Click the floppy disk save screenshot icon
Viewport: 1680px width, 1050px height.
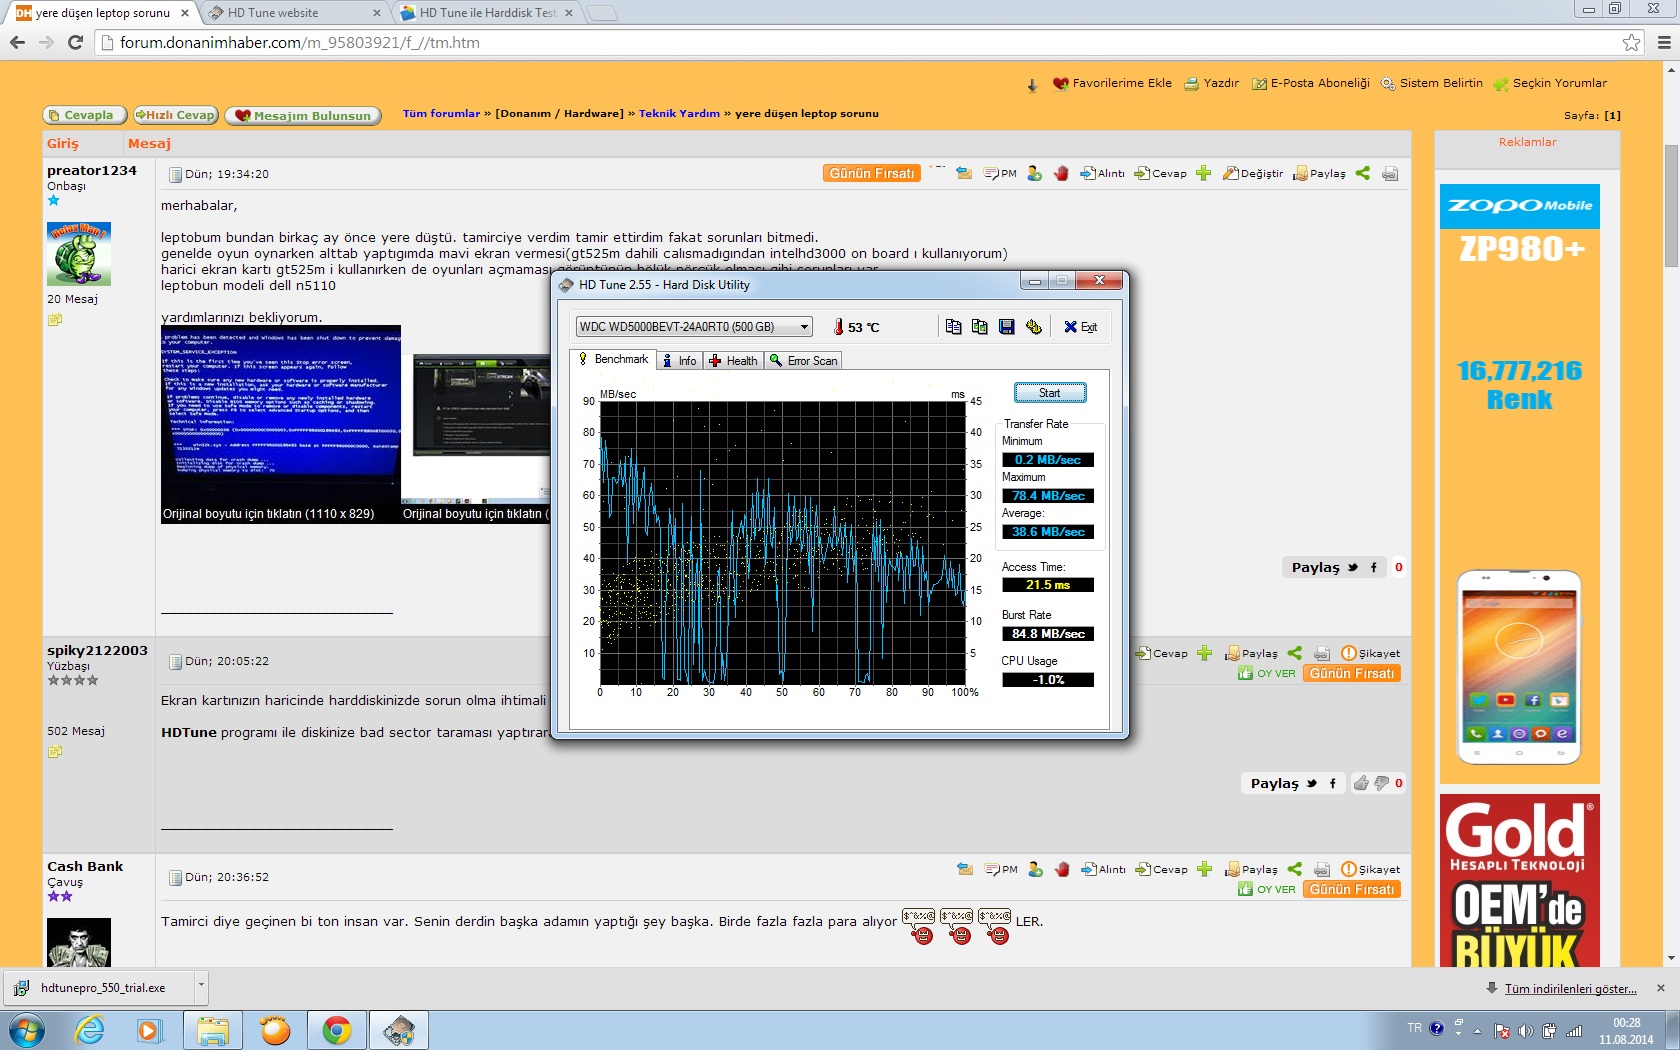click(1007, 327)
